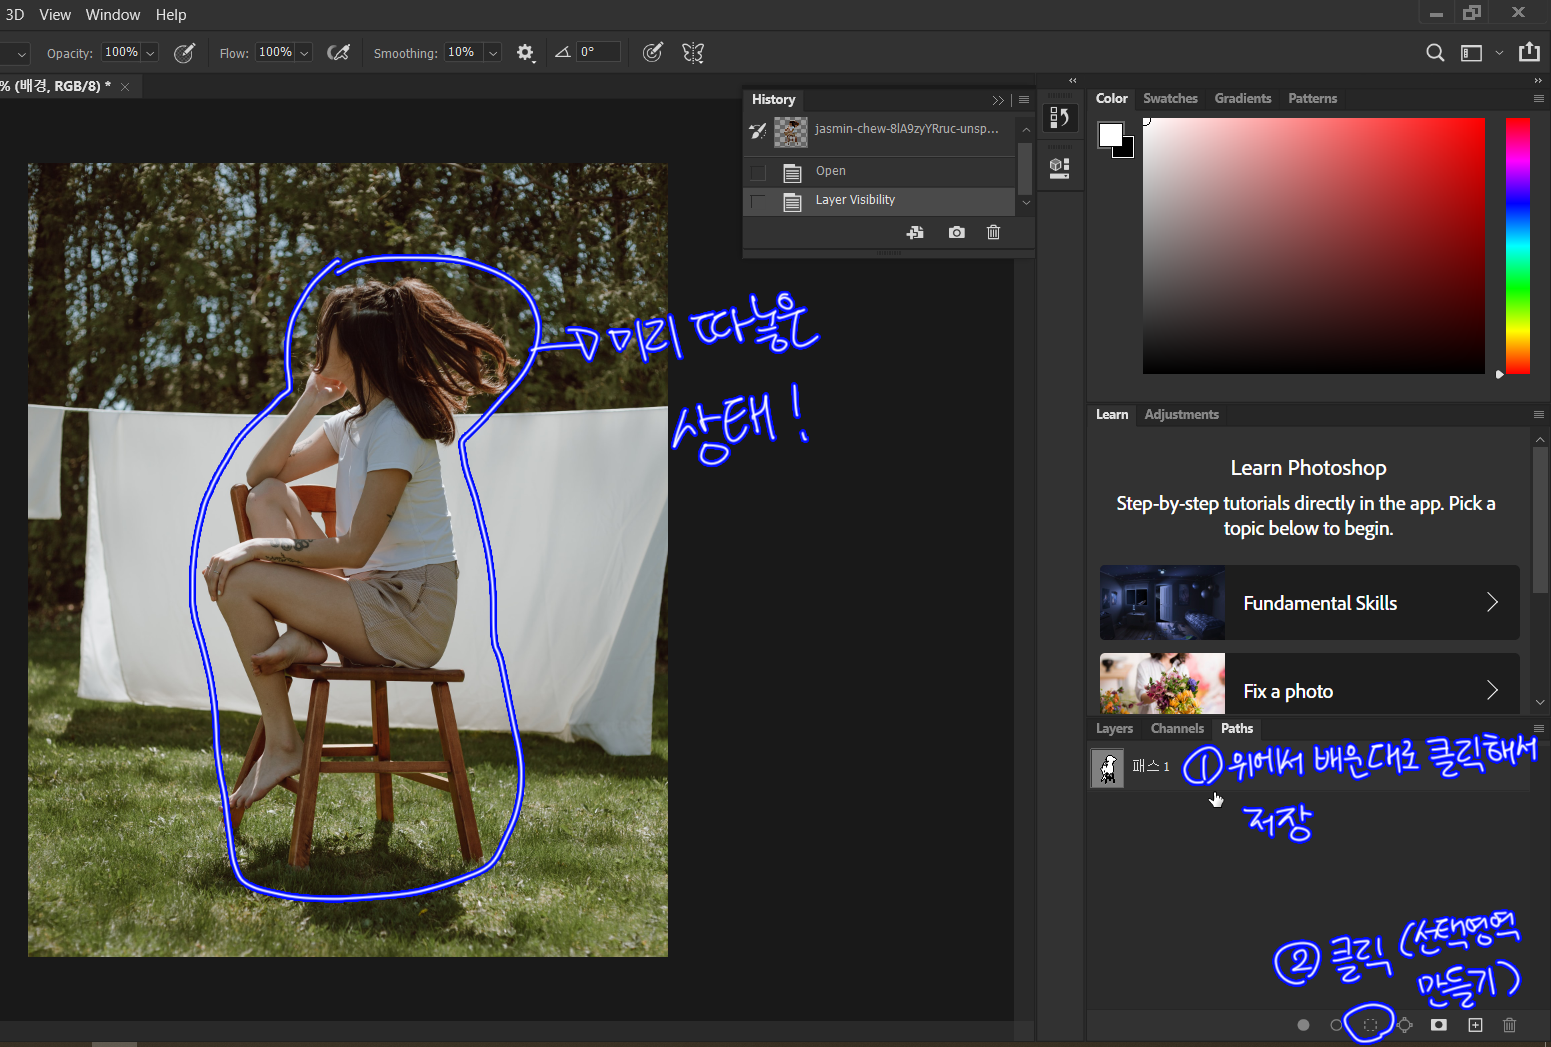Create new snapshot with camera icon
Screen dimensions: 1551x1047
pos(957,232)
